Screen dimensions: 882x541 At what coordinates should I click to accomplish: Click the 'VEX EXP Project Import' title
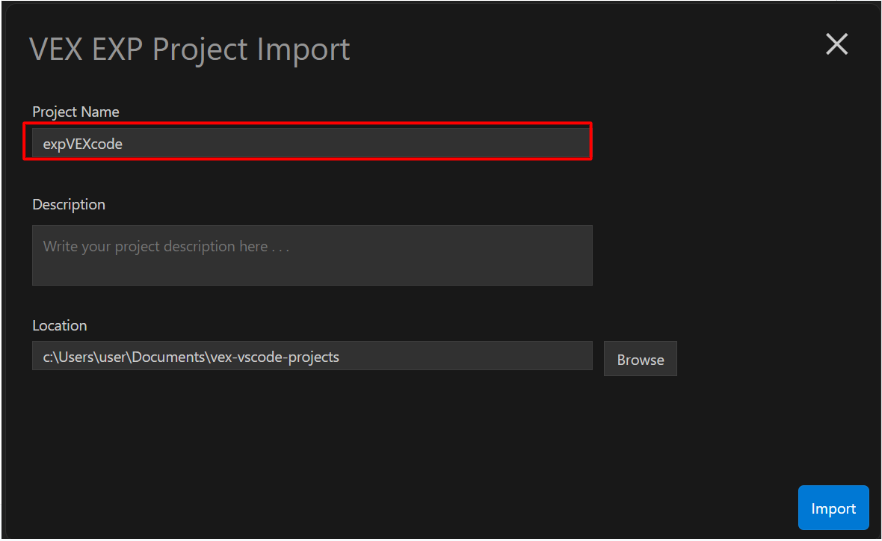189,49
